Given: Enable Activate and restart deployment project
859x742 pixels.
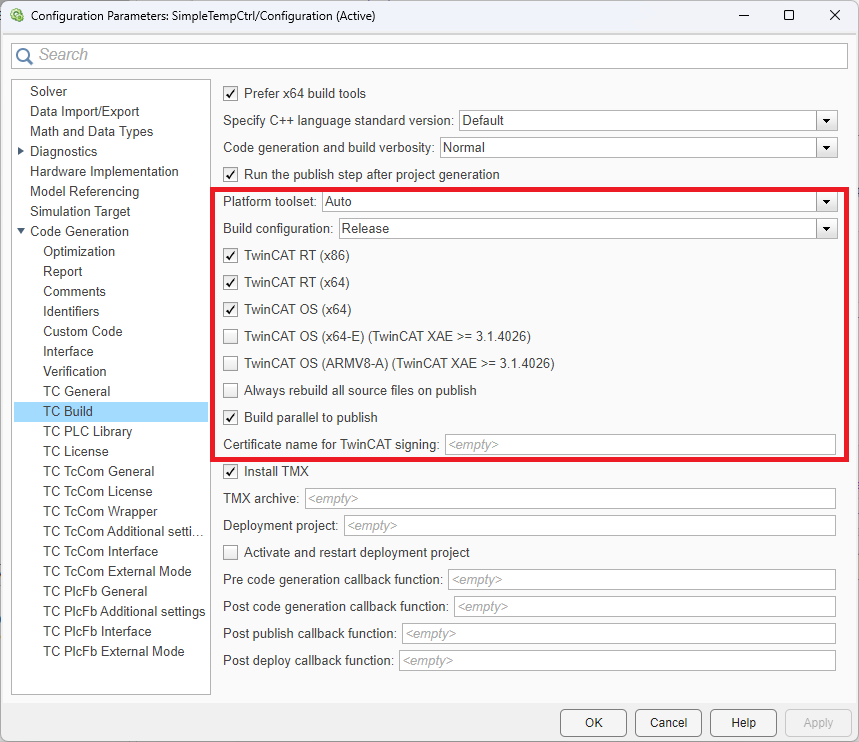Looking at the screenshot, I should (230, 551).
